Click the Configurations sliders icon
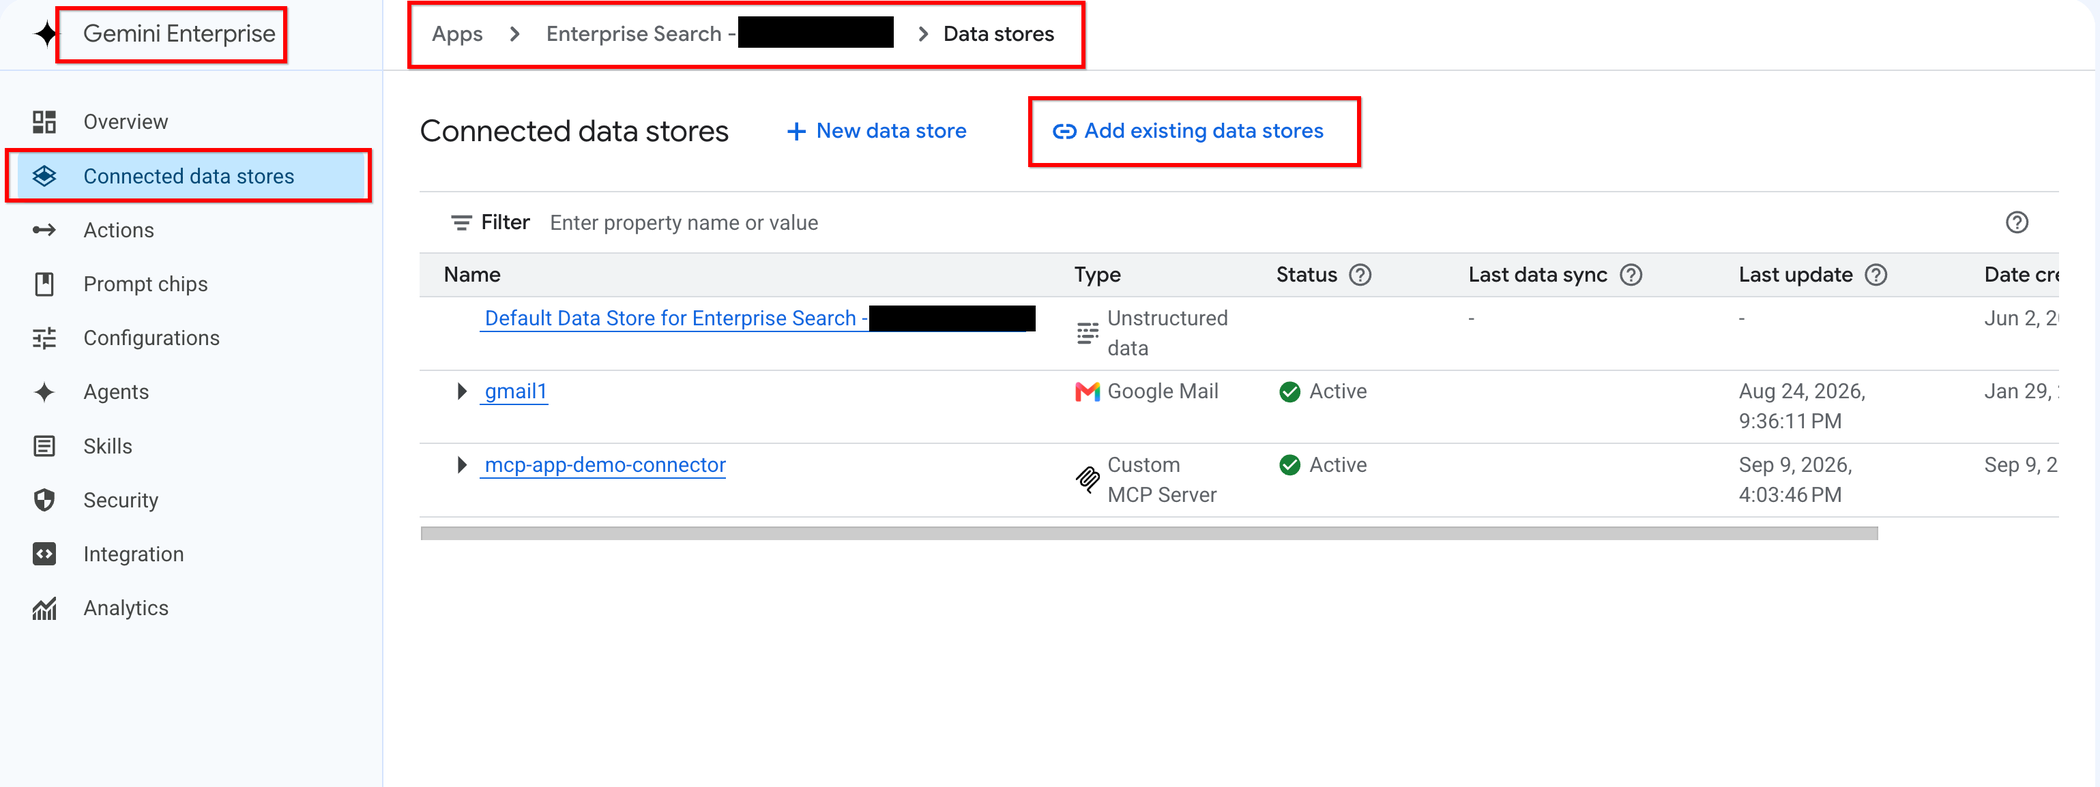2100x787 pixels. pos(44,338)
